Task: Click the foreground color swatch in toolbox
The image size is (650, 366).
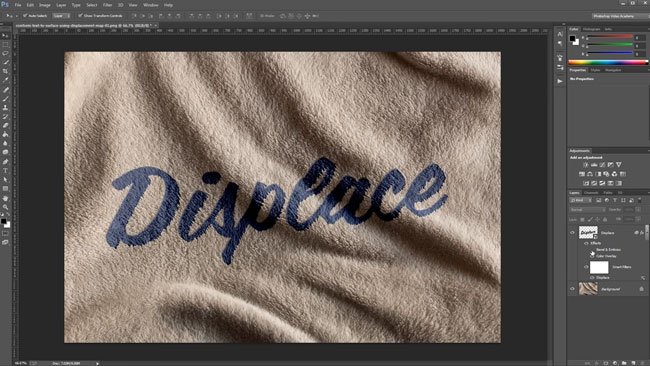Action: pos(4,222)
